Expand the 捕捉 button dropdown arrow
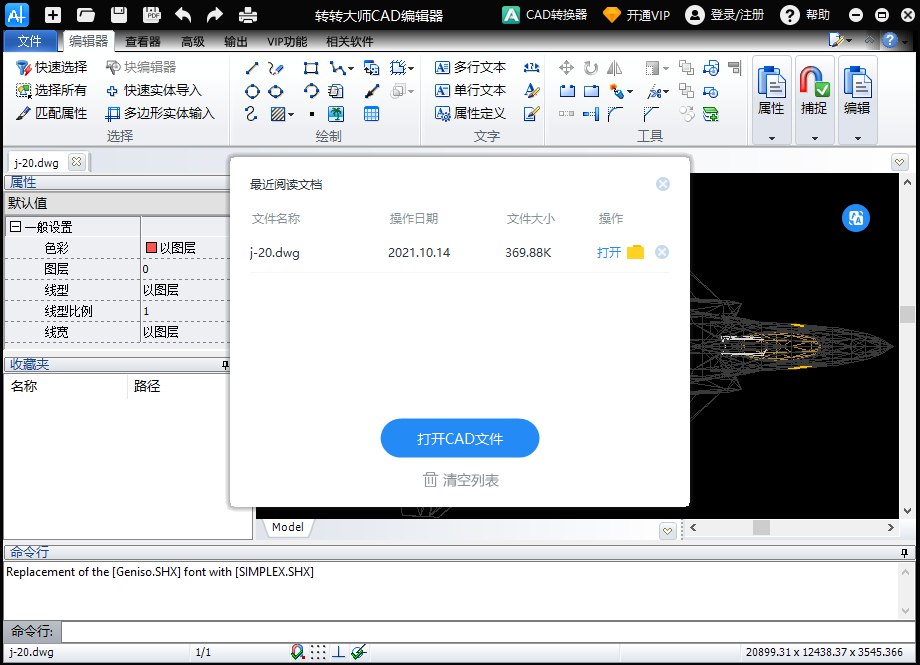 point(814,138)
